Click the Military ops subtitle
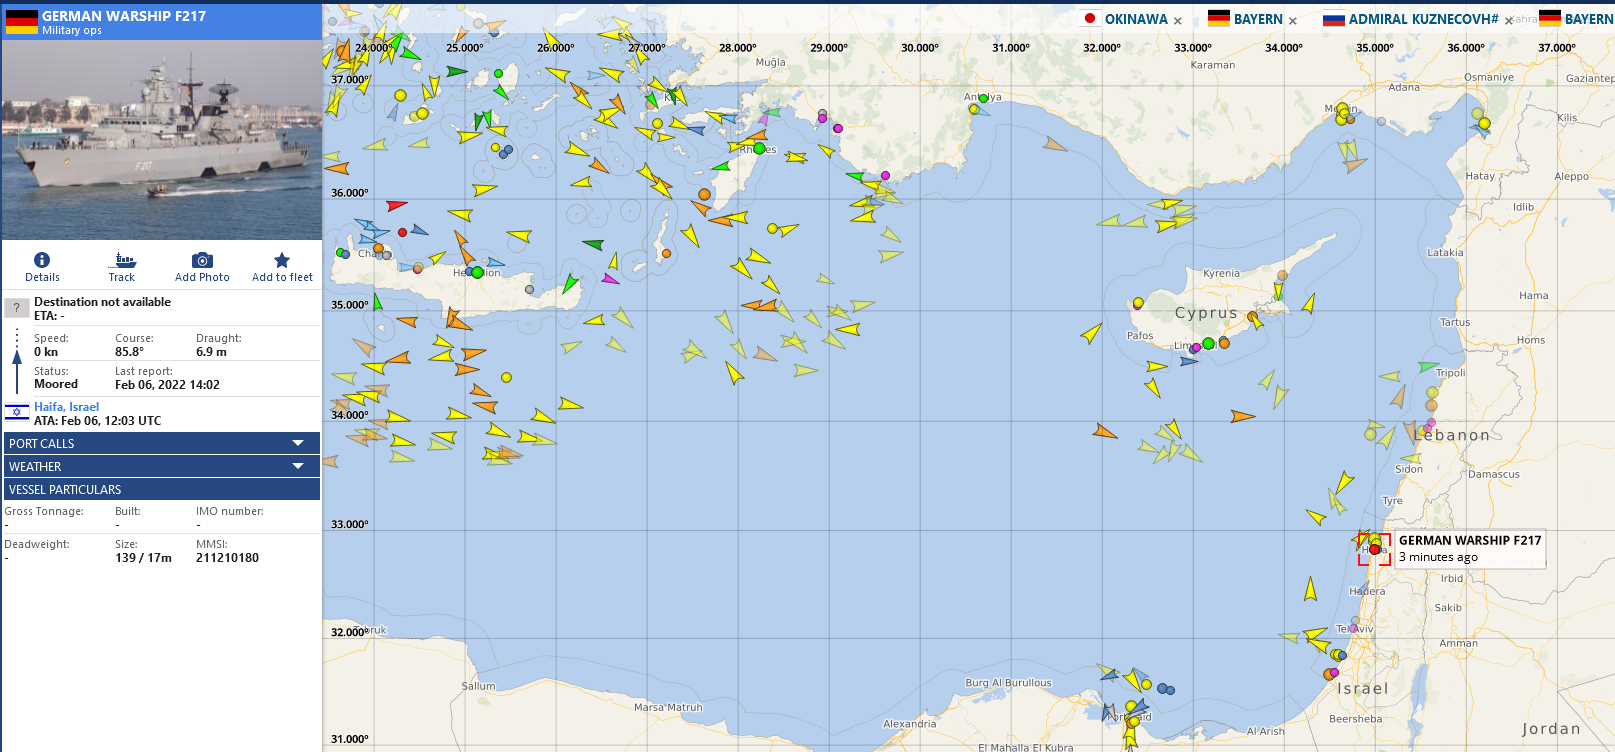The image size is (1615, 752). (x=72, y=31)
